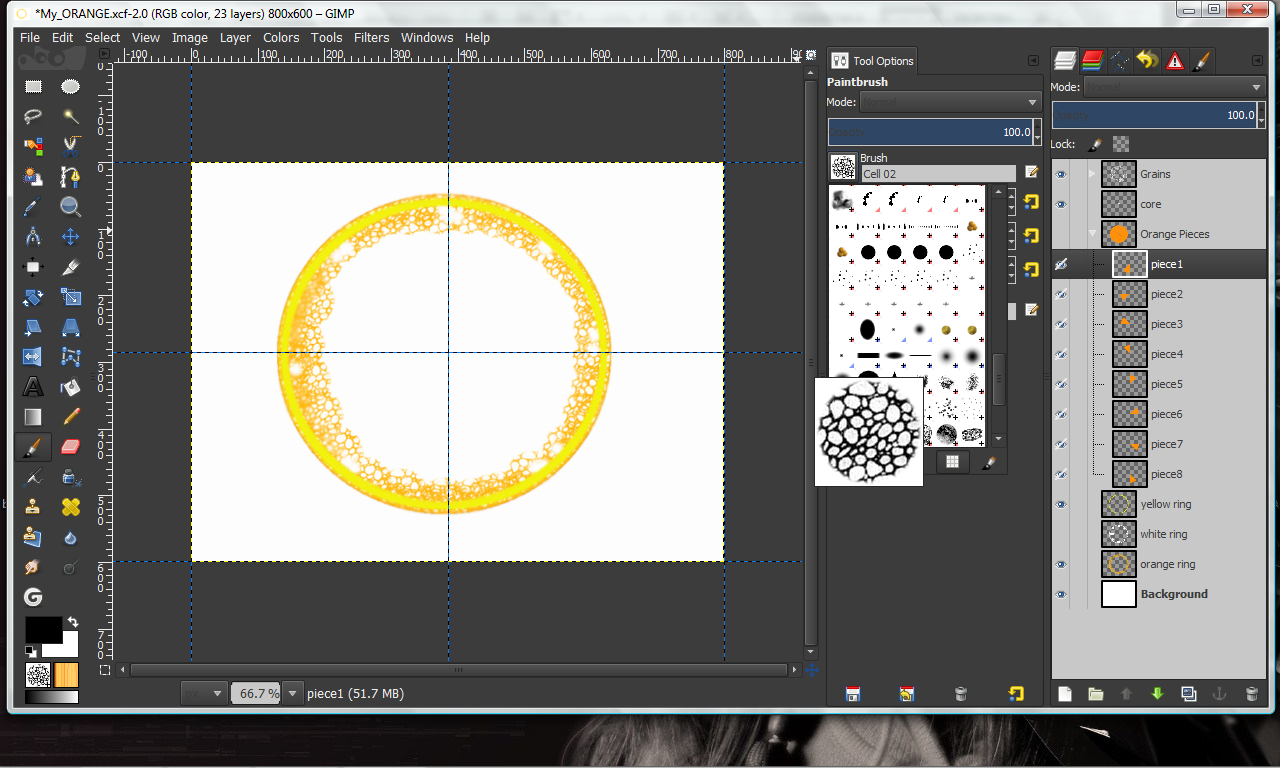Adjust the layer Opacity slider
1280x768 pixels.
click(1154, 115)
